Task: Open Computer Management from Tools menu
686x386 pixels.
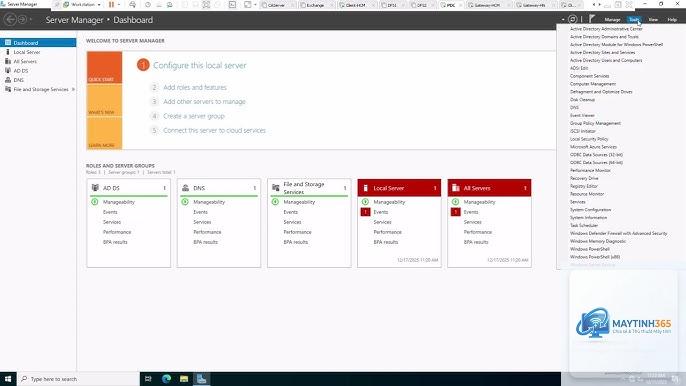Action: tap(593, 84)
